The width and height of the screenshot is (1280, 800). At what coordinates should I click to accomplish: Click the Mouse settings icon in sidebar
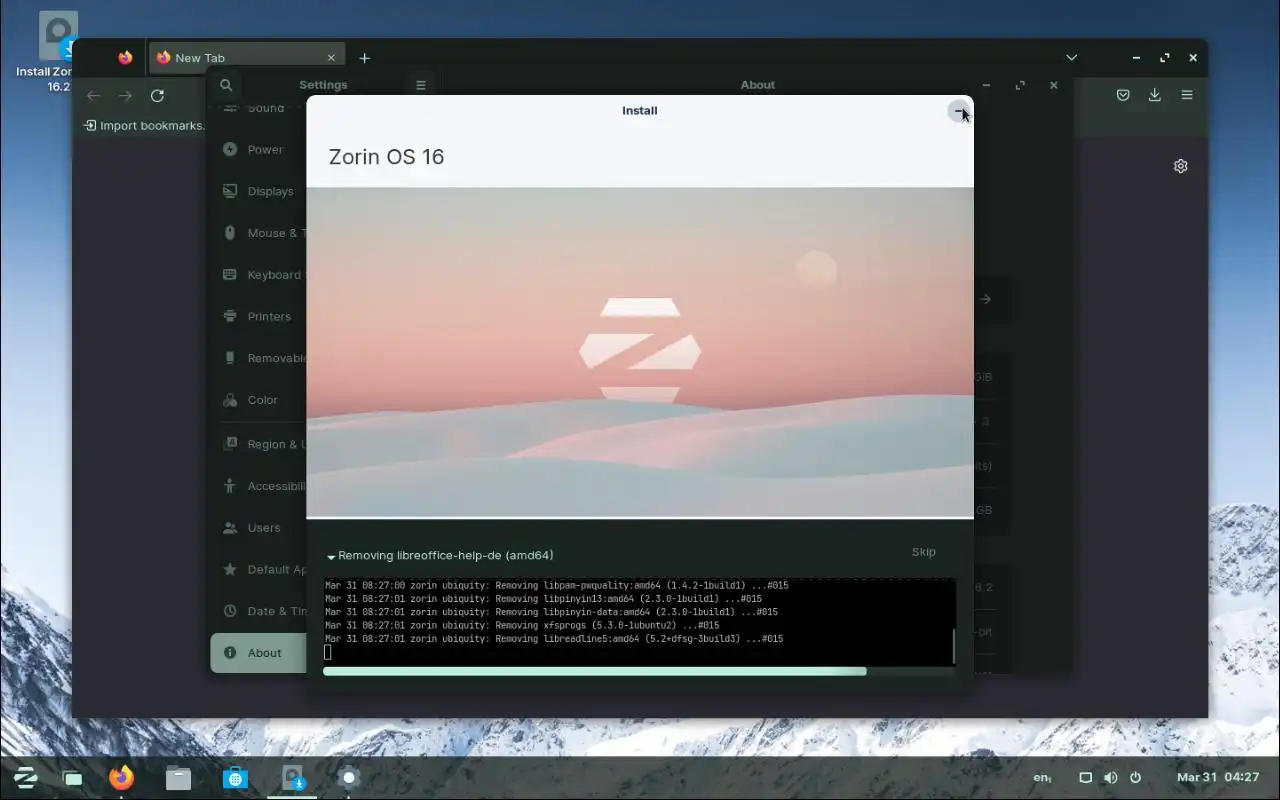pos(230,233)
